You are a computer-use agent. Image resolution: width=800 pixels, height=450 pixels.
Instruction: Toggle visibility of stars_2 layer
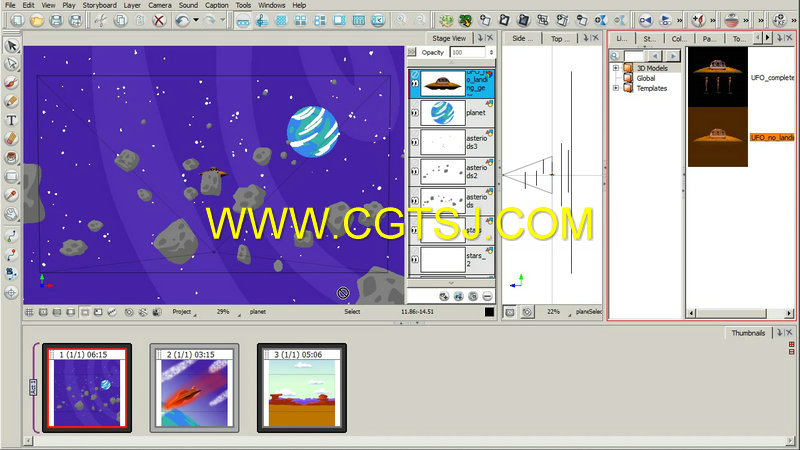coord(415,259)
